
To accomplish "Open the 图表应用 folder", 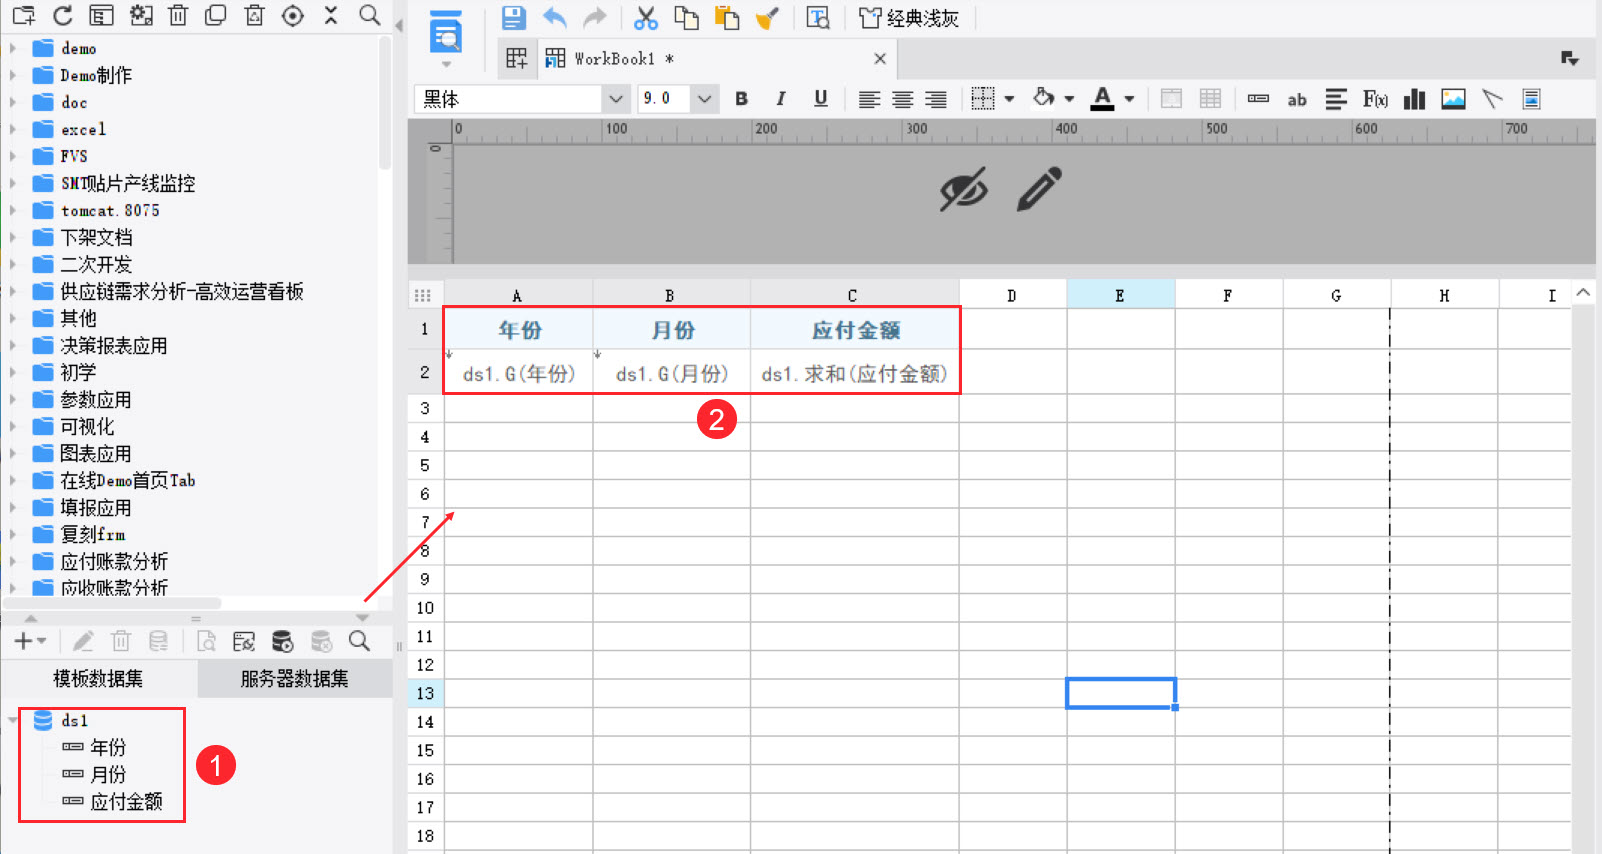I will [x=96, y=453].
